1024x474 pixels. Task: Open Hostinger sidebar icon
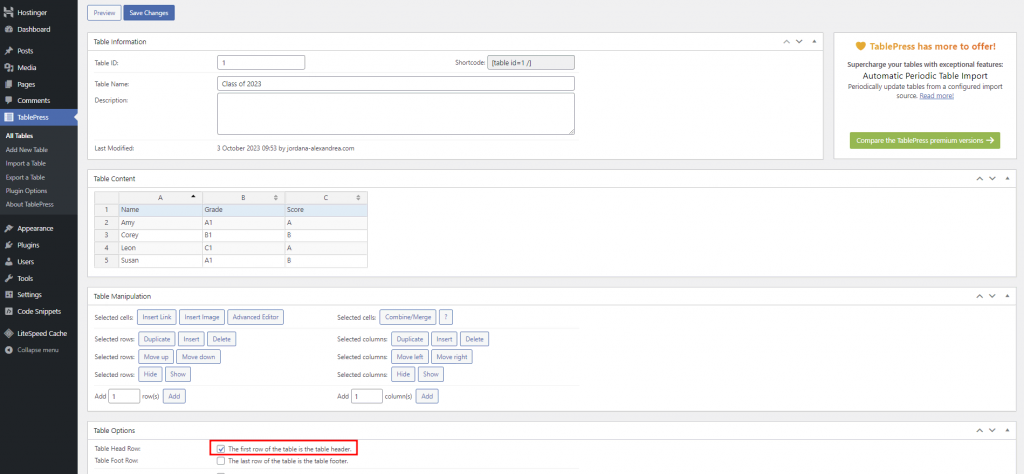[8, 12]
